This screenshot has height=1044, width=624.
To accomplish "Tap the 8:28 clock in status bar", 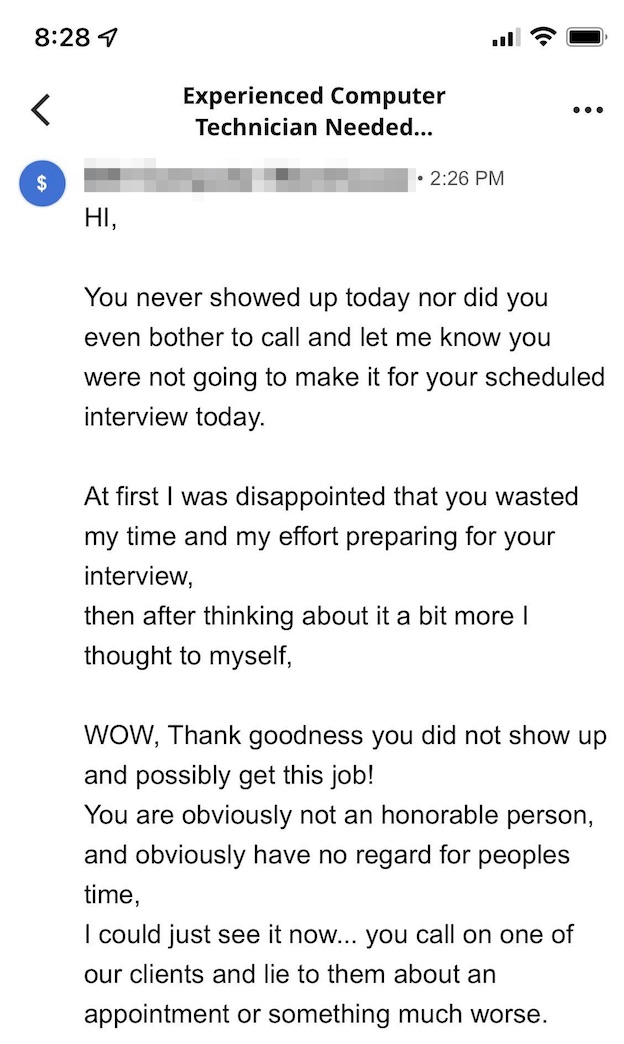I will coord(62,38).
